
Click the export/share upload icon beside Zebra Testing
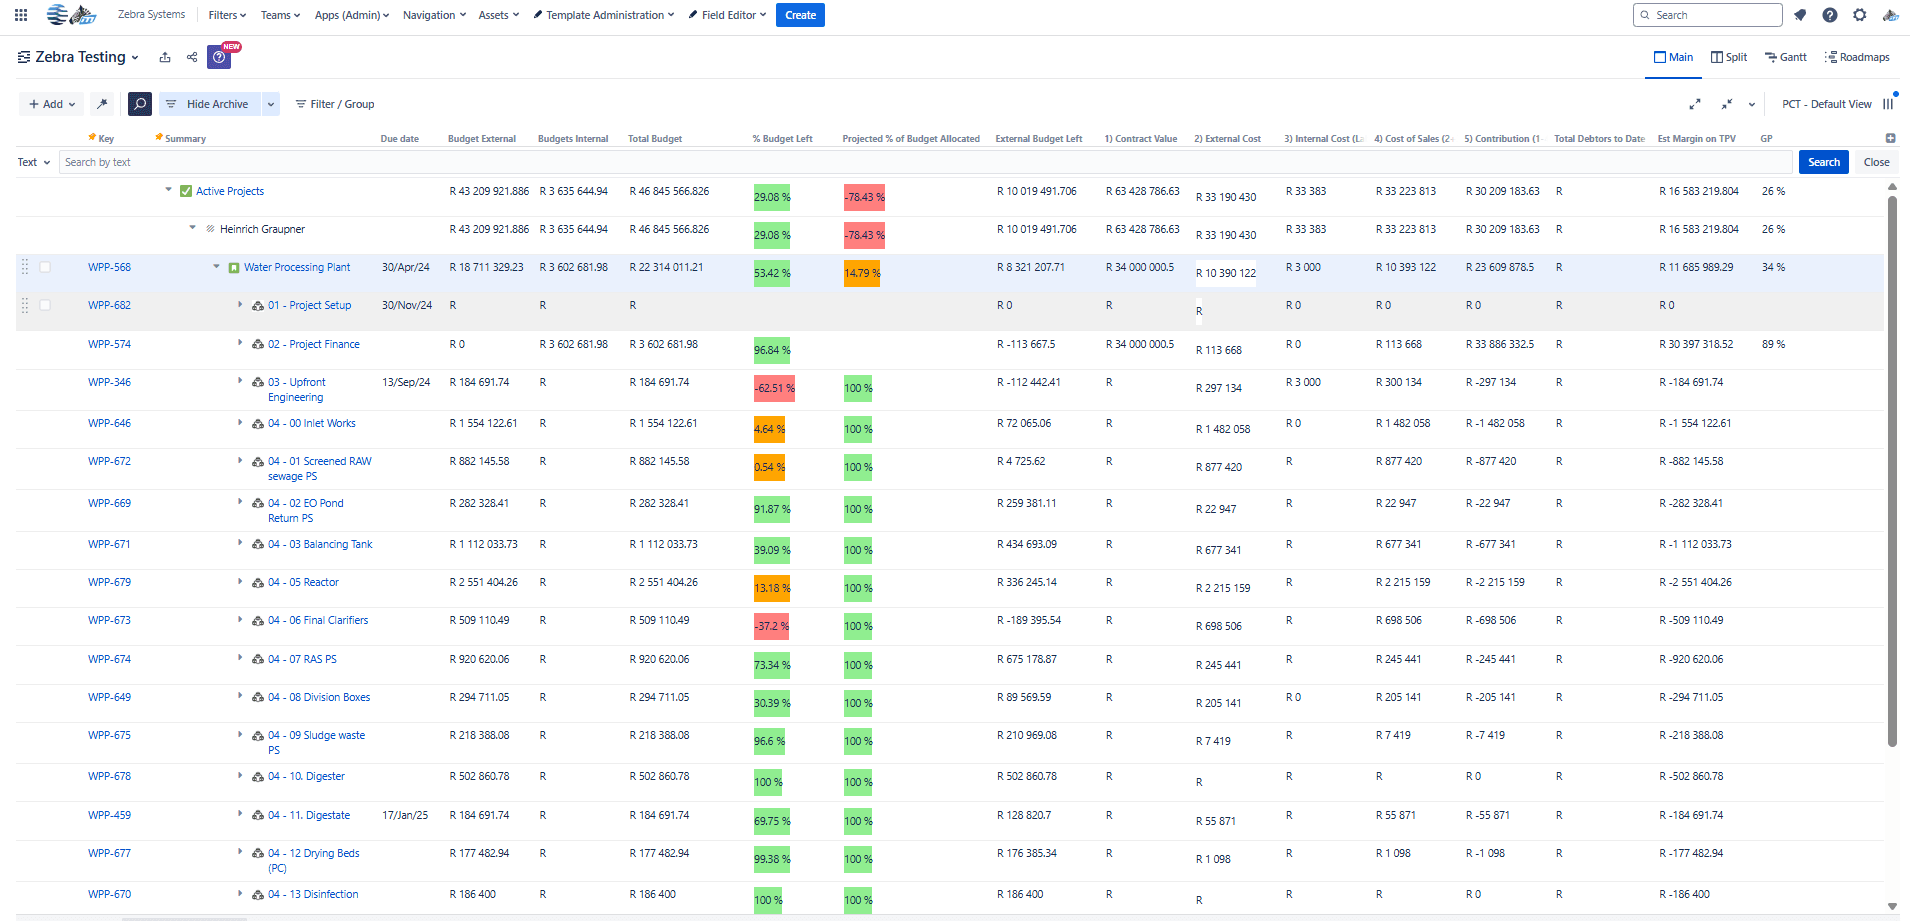(165, 57)
